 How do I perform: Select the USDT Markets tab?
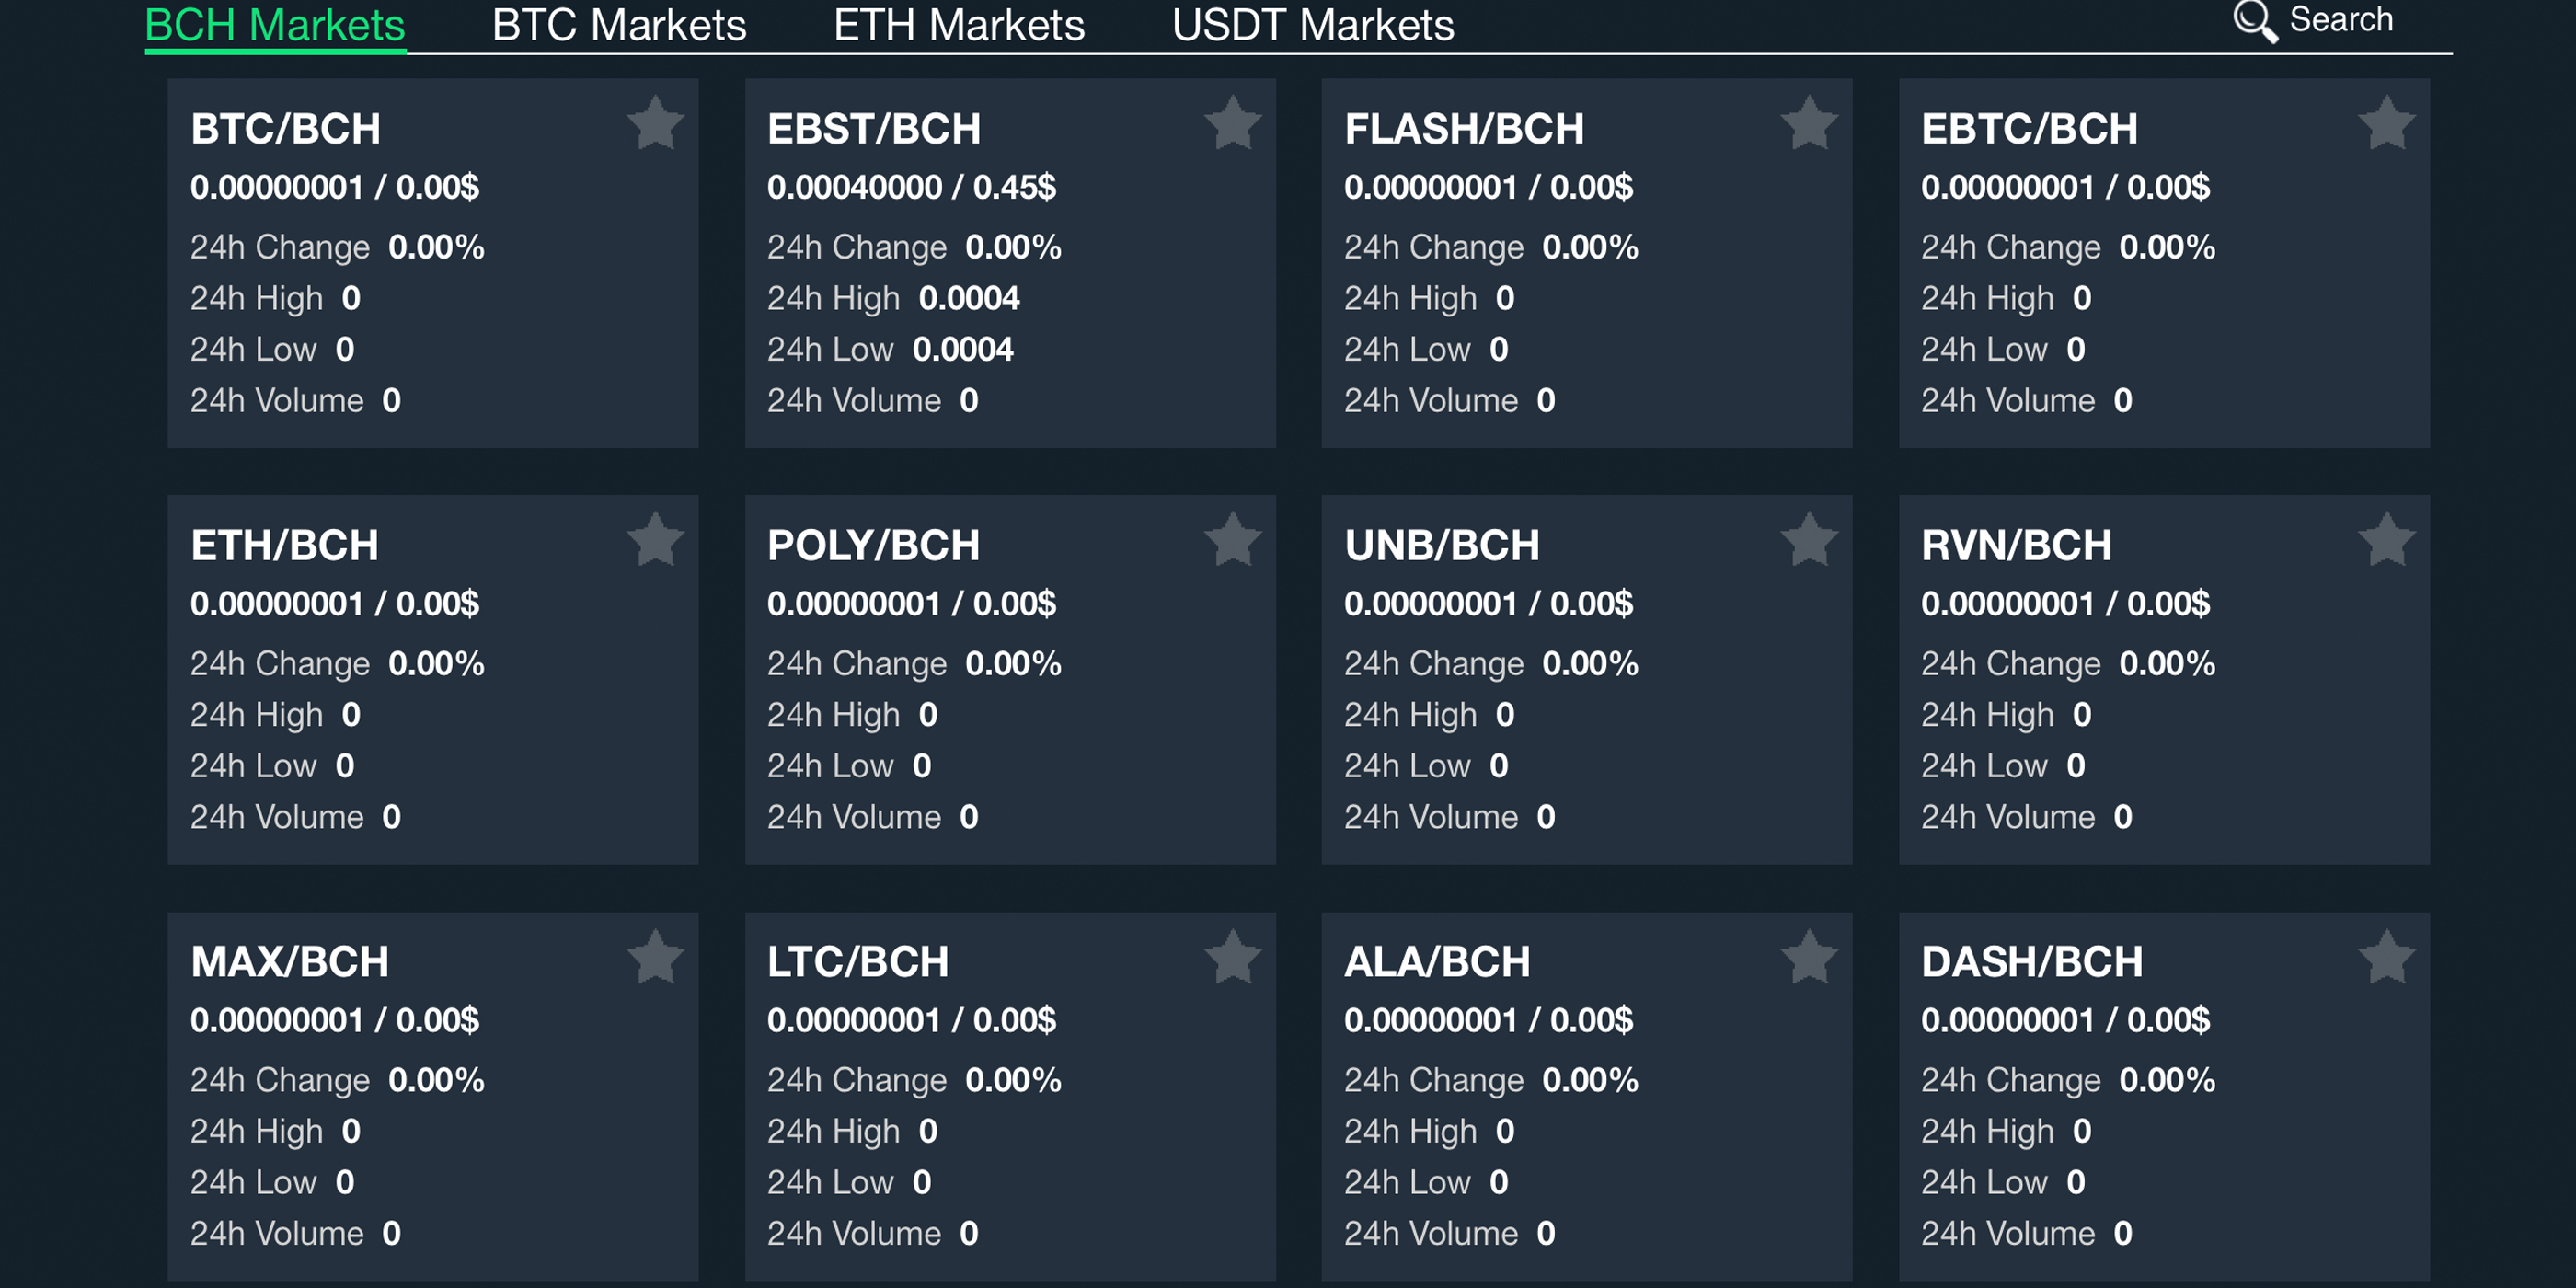pyautogui.click(x=1312, y=25)
